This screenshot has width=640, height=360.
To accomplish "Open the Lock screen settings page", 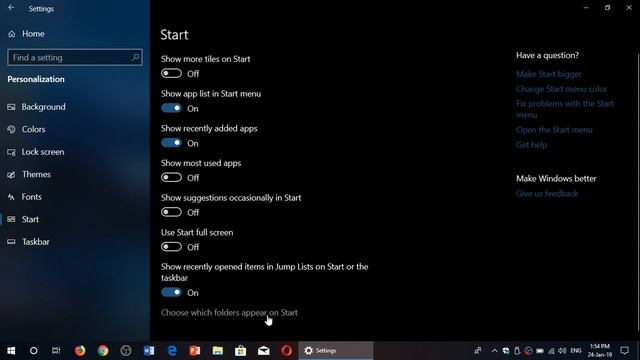I will pos(36,152).
